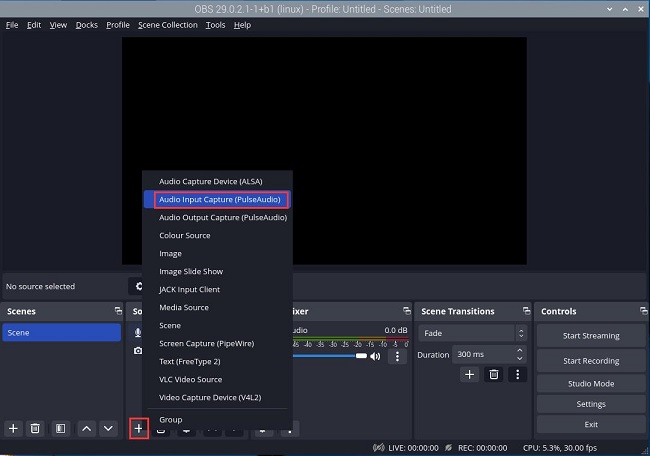Viewport: 650px width, 456px height.
Task: Open the Help menu
Action: point(242,25)
